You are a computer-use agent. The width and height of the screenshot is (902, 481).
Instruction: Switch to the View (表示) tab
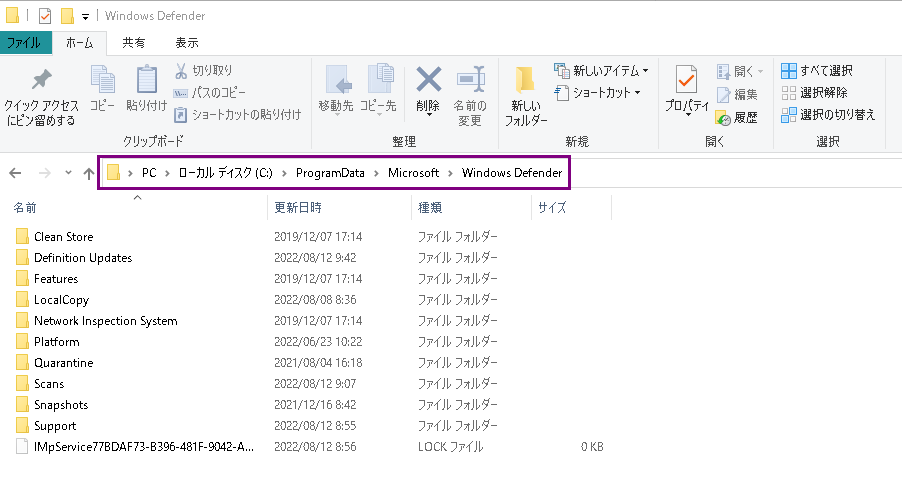[187, 43]
